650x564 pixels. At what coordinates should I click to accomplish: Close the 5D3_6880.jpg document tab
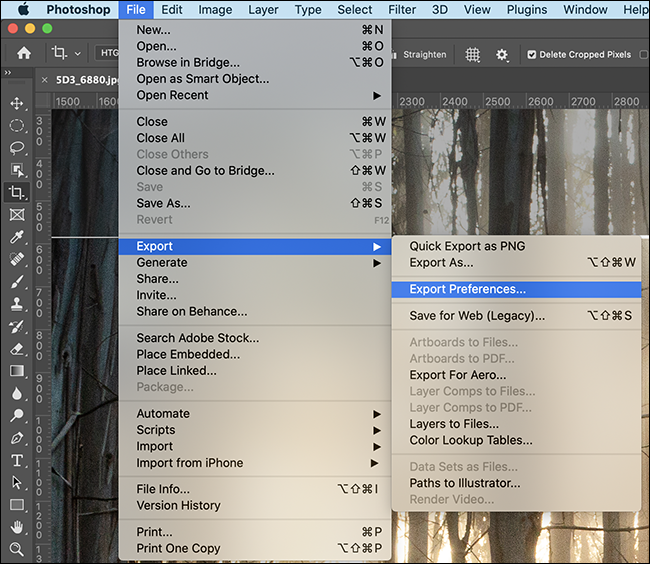(x=44, y=80)
